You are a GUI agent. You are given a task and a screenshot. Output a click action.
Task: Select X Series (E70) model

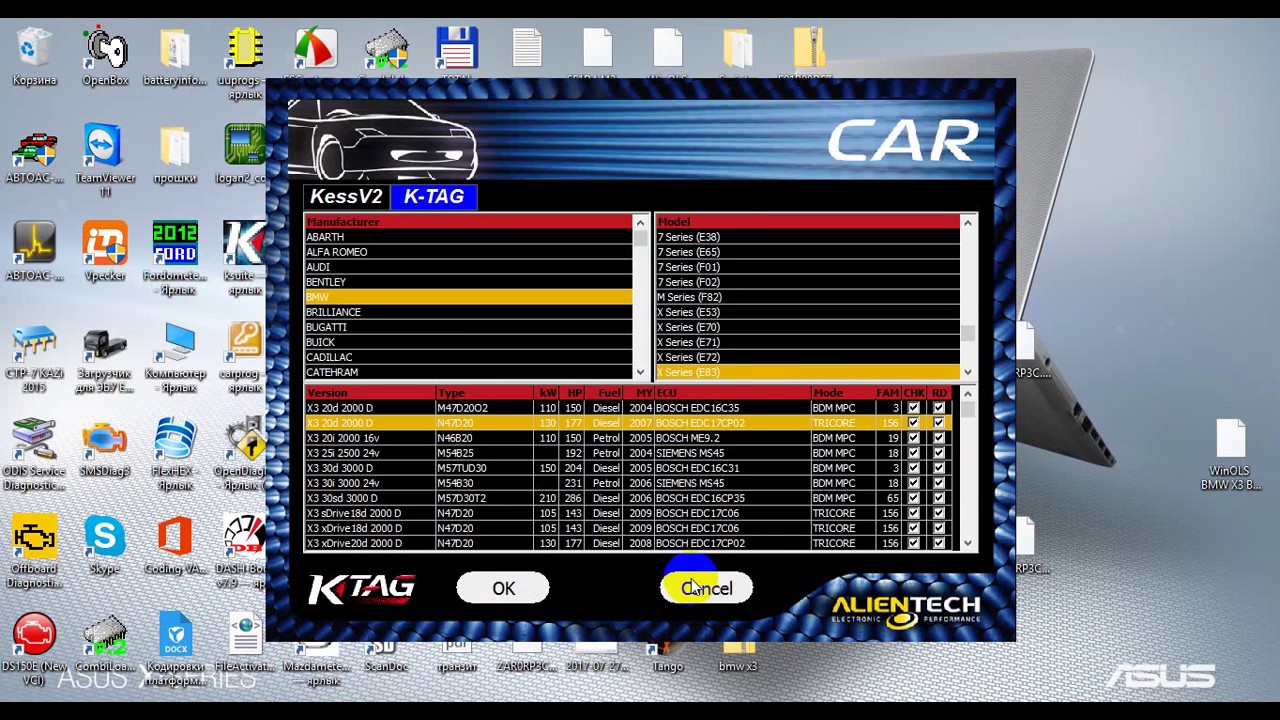[807, 327]
